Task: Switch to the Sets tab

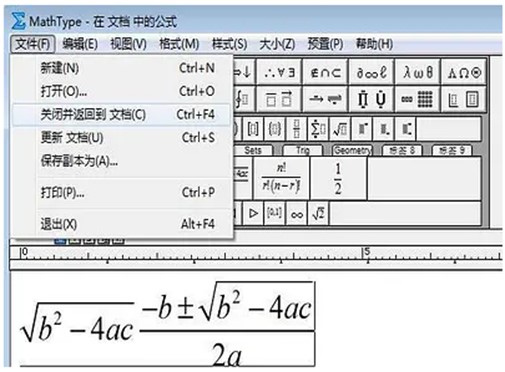Action: 253,150
